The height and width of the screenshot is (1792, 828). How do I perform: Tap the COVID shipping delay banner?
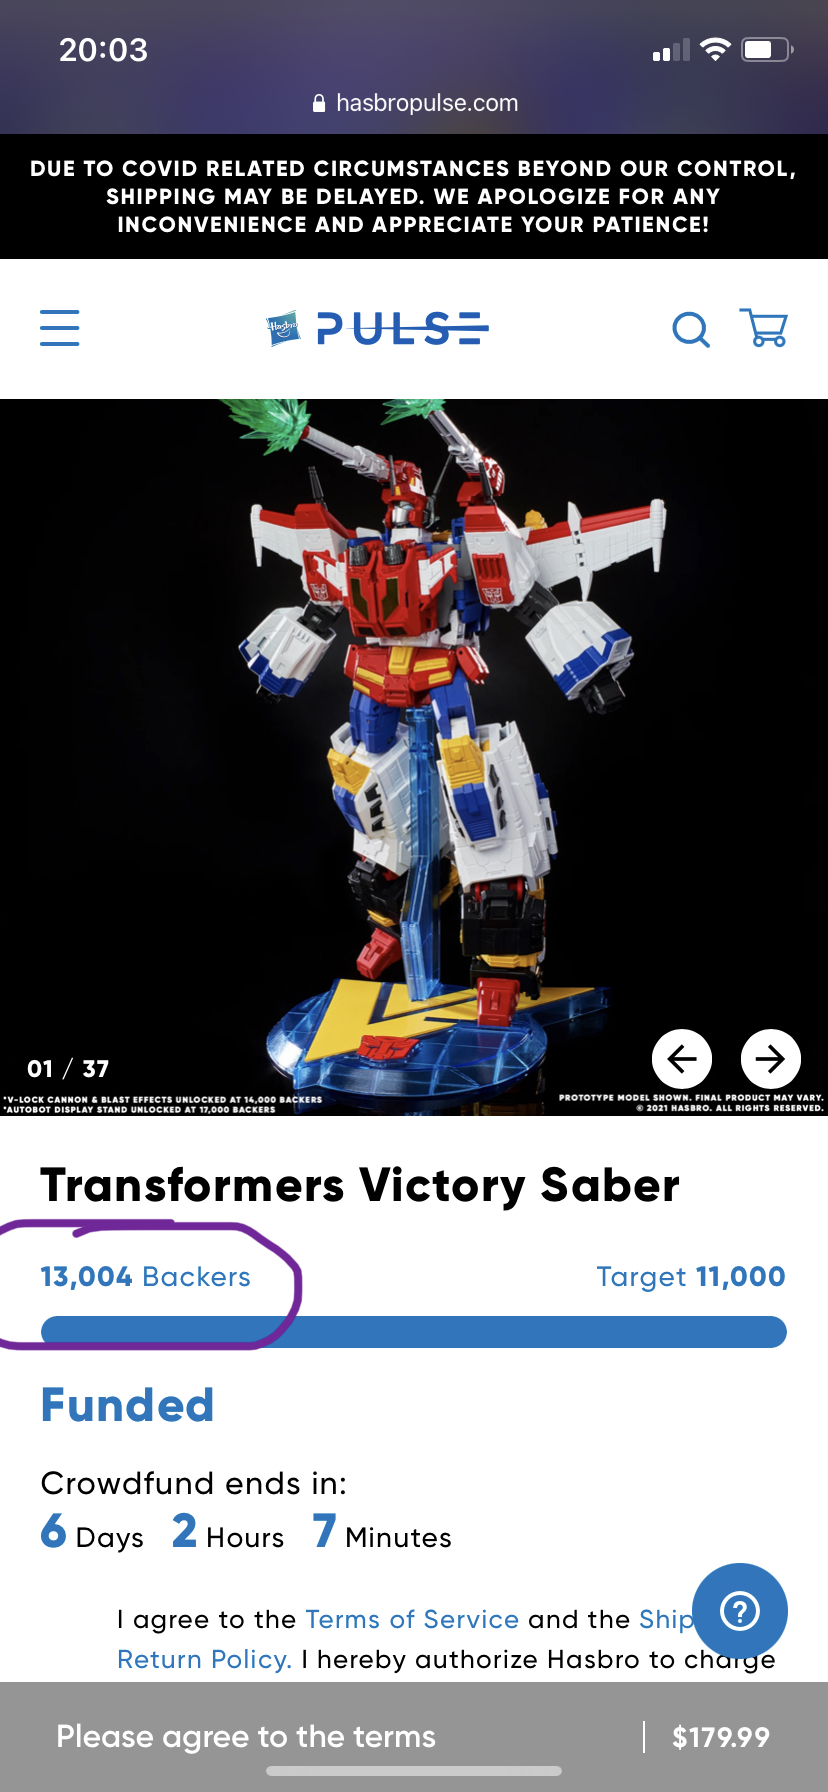[x=414, y=196]
